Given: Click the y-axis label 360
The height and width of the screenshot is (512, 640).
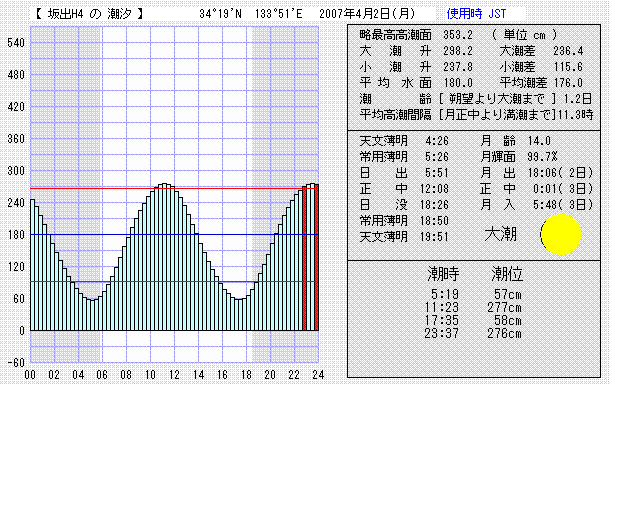Looking at the screenshot, I should click(x=16, y=138).
